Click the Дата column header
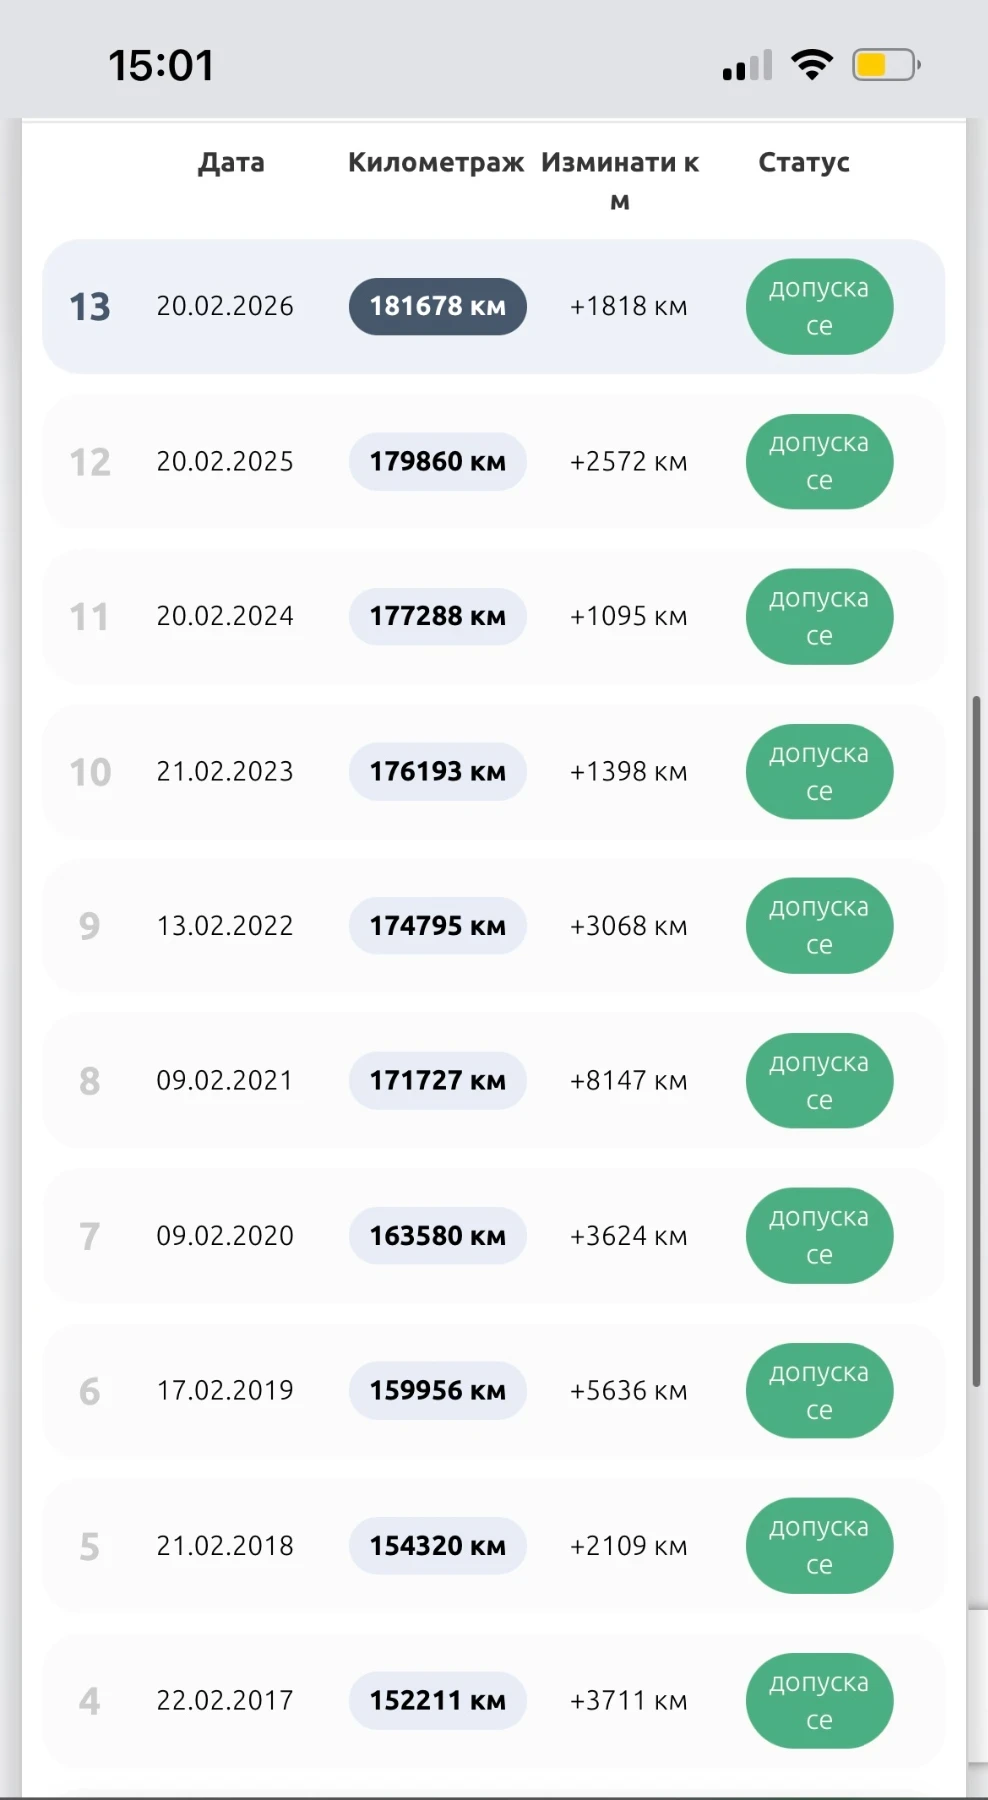The image size is (988, 1800). pos(231,162)
